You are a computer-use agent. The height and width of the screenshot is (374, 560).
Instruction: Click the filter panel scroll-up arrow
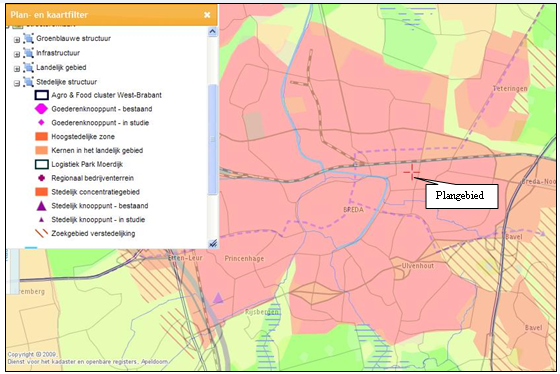212,32
